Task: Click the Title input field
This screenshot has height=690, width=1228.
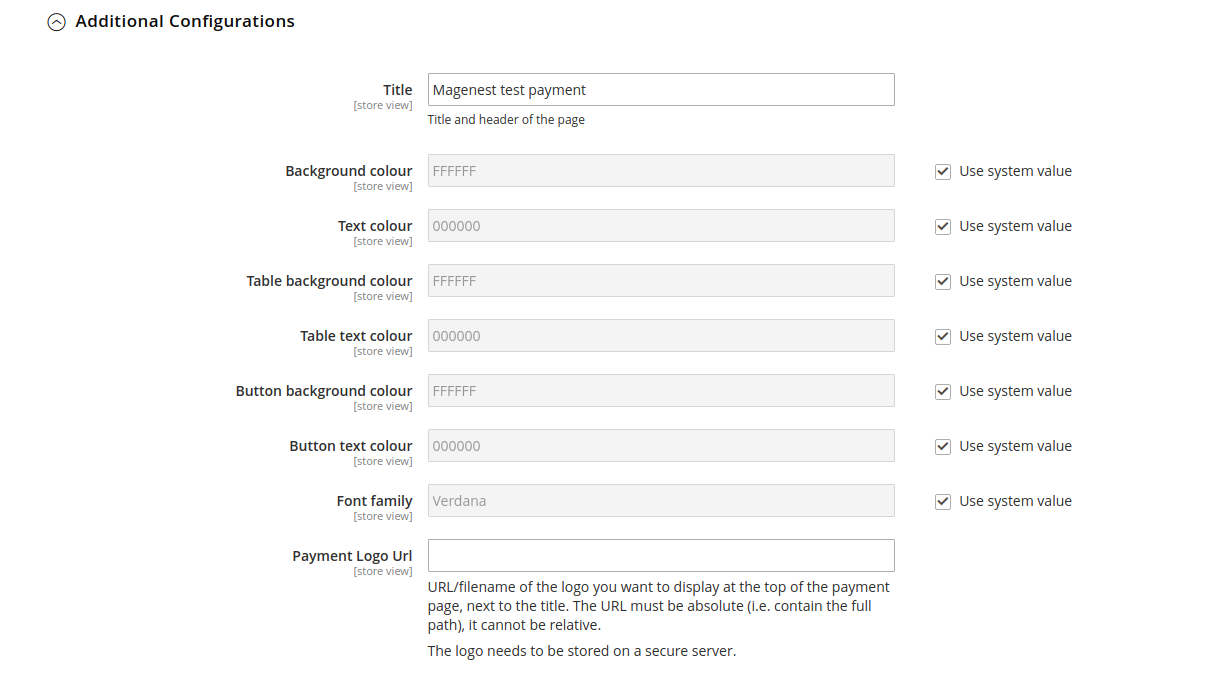Action: tap(660, 90)
